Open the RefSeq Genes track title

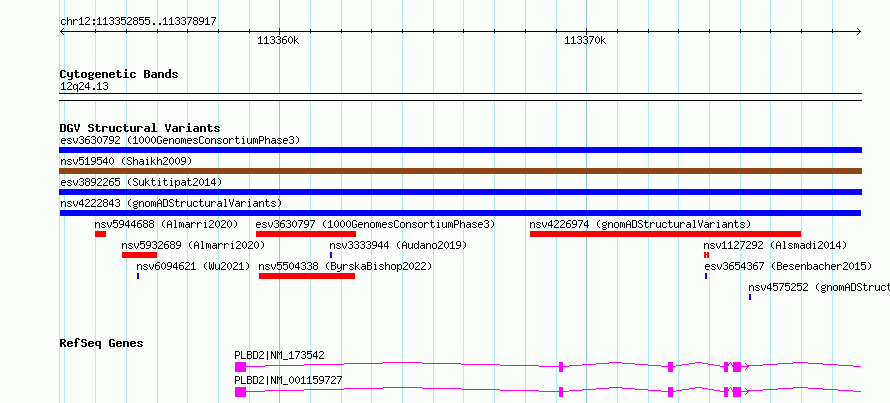(102, 343)
